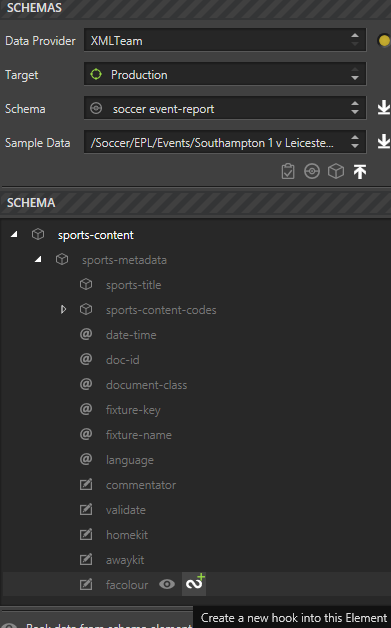Screen dimensions: 391x628
Task: Expand the sports-content-codes tree node
Action: pyautogui.click(x=63, y=310)
